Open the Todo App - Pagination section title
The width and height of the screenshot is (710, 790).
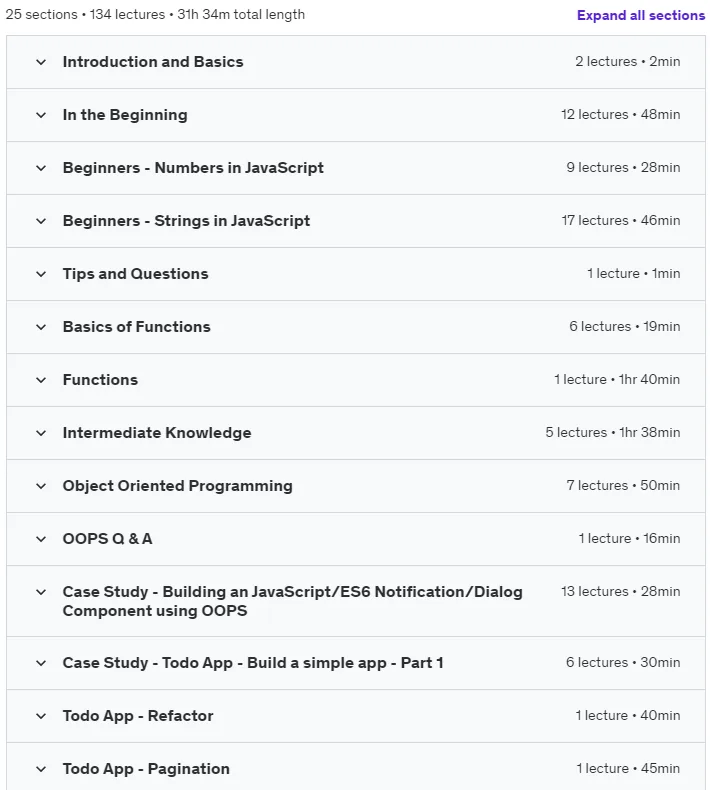146,769
